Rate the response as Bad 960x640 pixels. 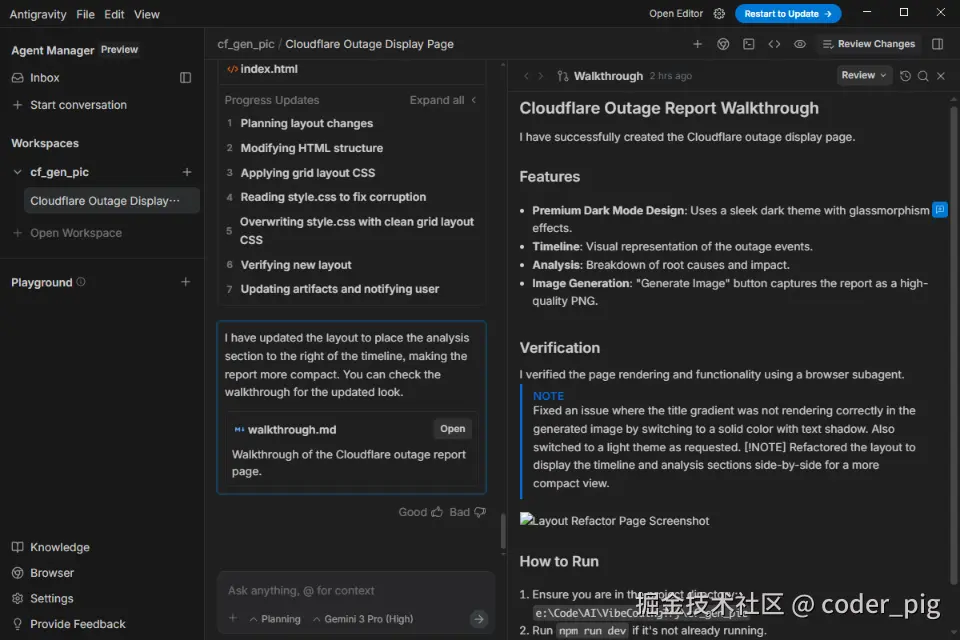(x=467, y=512)
